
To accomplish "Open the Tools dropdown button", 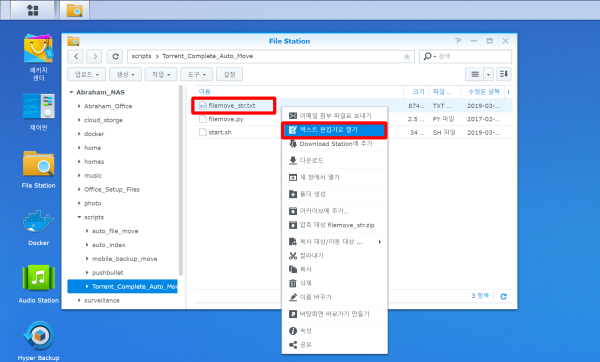I will (x=197, y=74).
